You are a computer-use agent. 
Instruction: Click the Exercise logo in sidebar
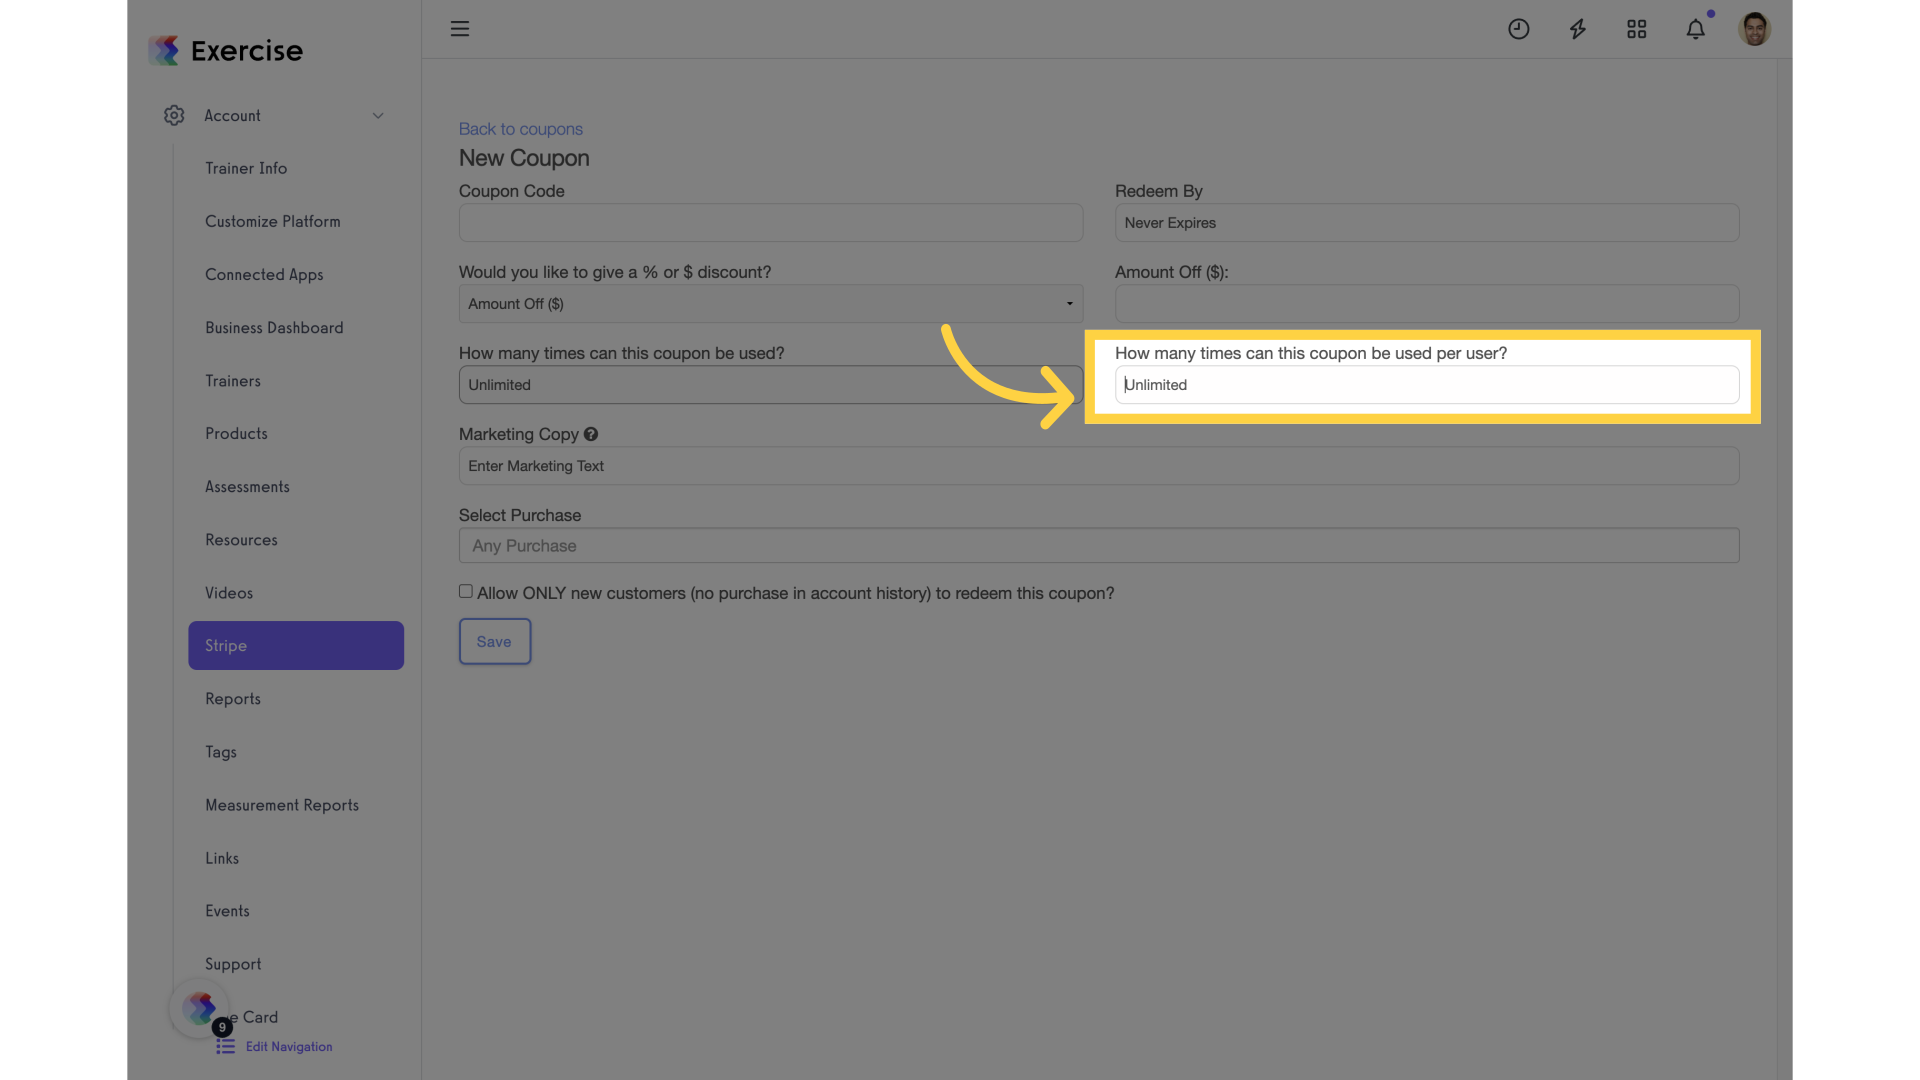tap(226, 50)
